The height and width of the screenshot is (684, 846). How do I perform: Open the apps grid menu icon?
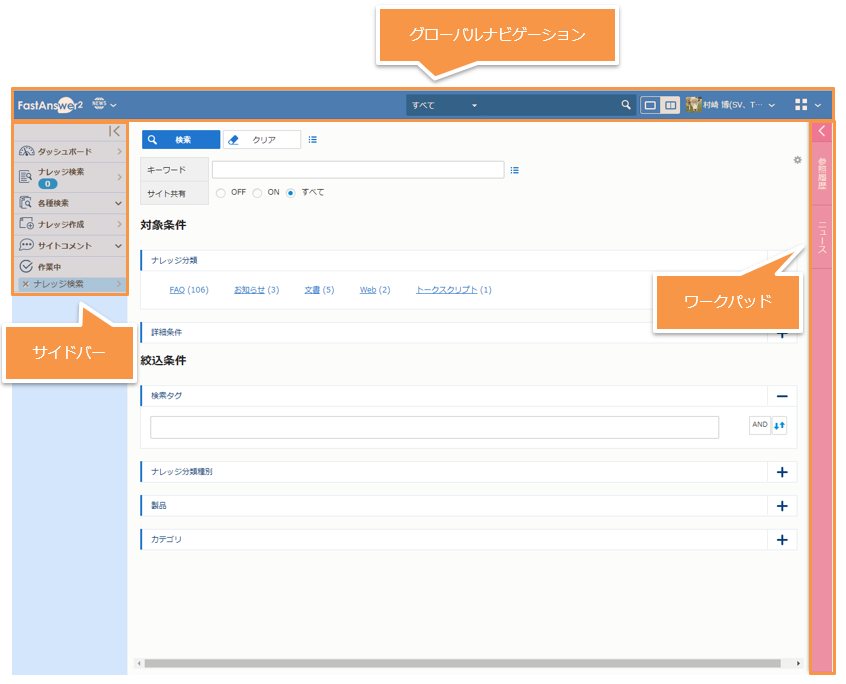[x=800, y=105]
